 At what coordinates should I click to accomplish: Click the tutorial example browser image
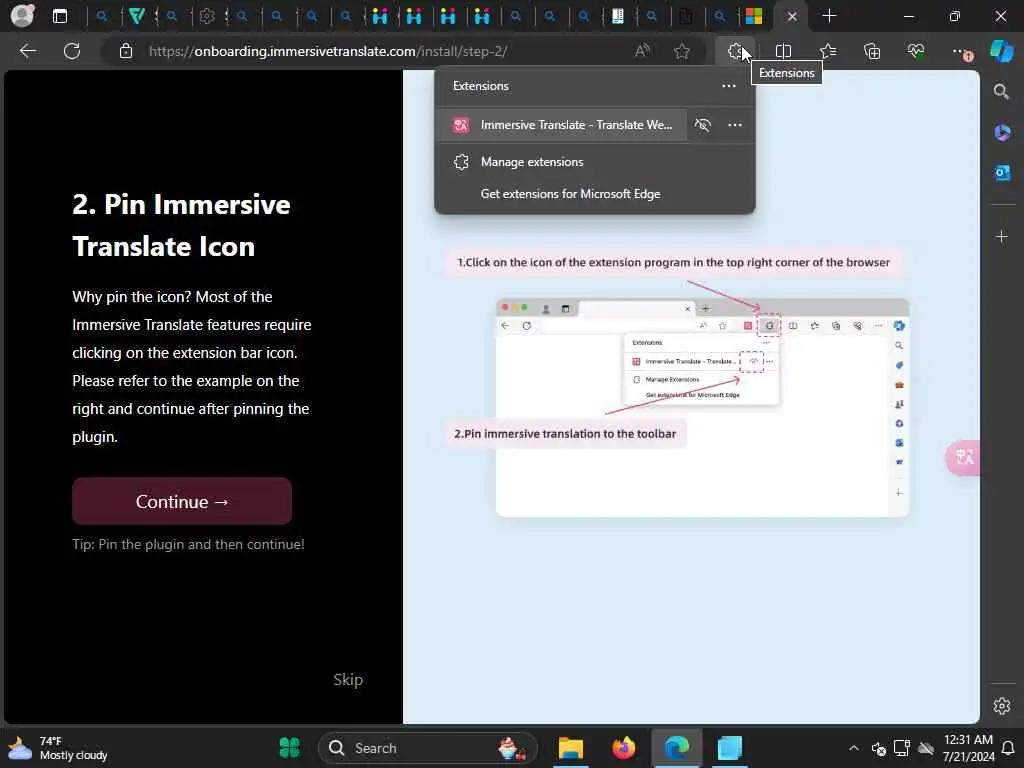pyautogui.click(x=703, y=408)
